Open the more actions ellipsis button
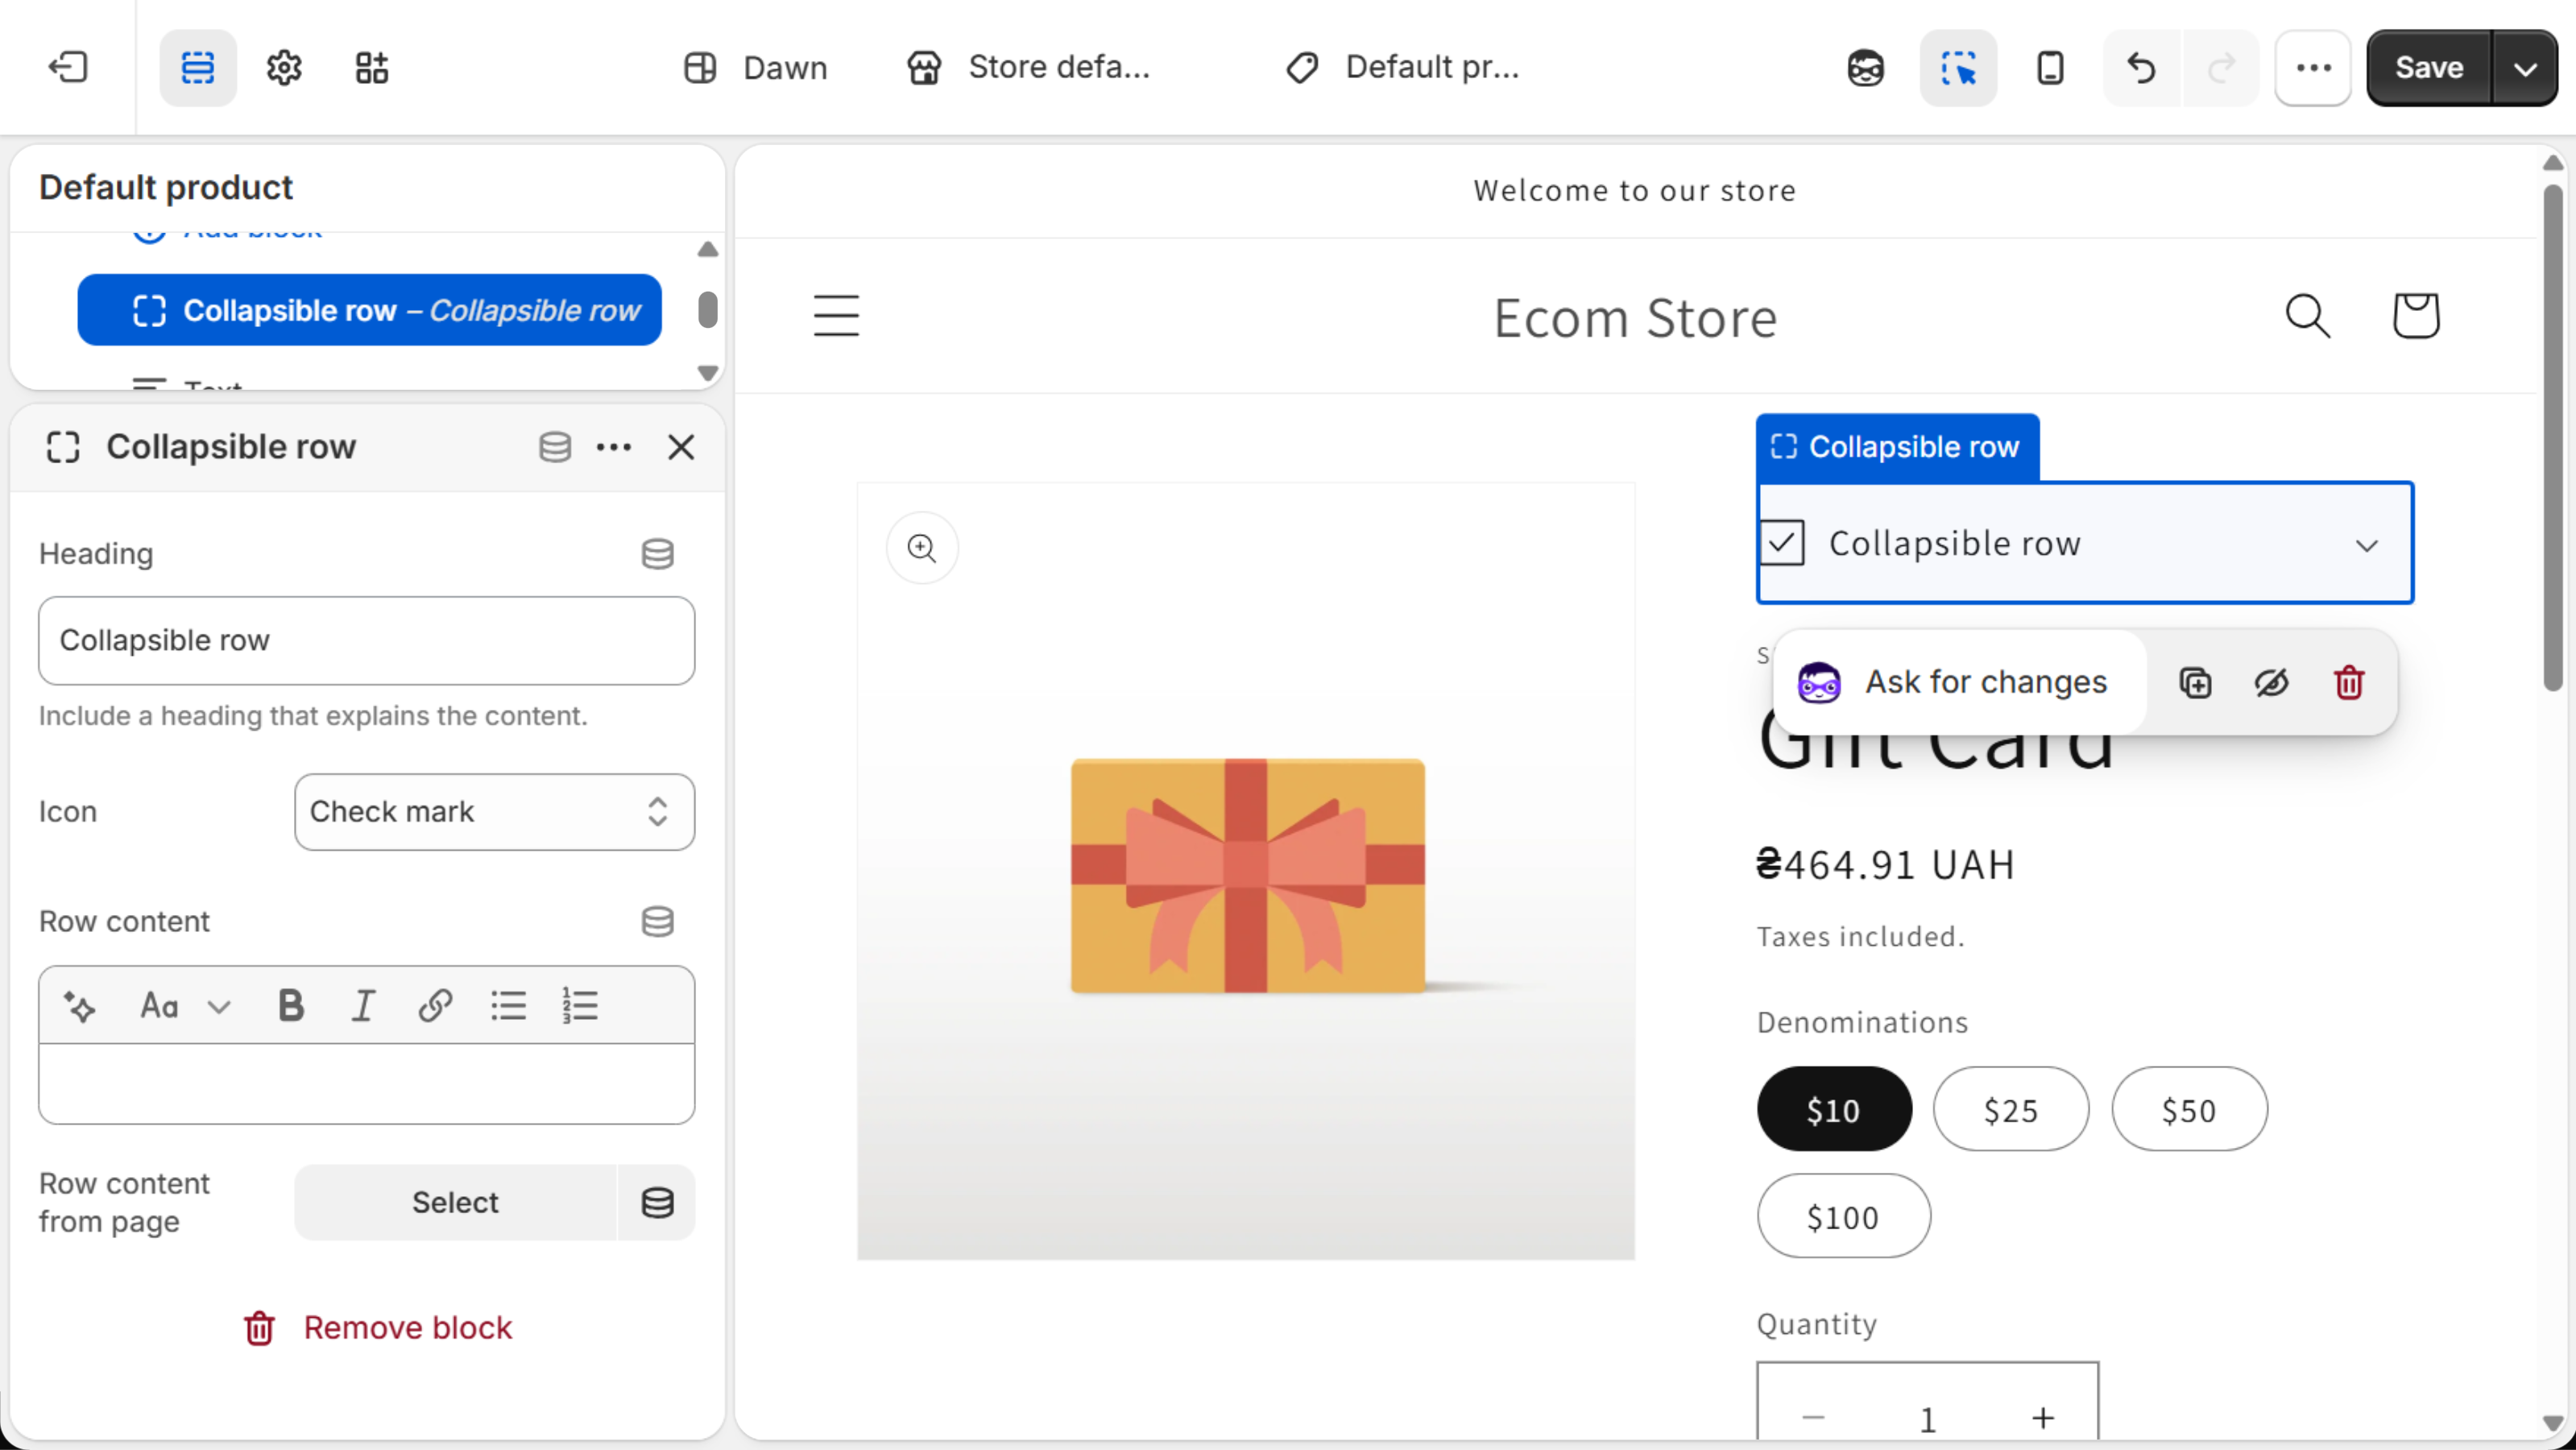The image size is (2576, 1450). pos(2313,68)
